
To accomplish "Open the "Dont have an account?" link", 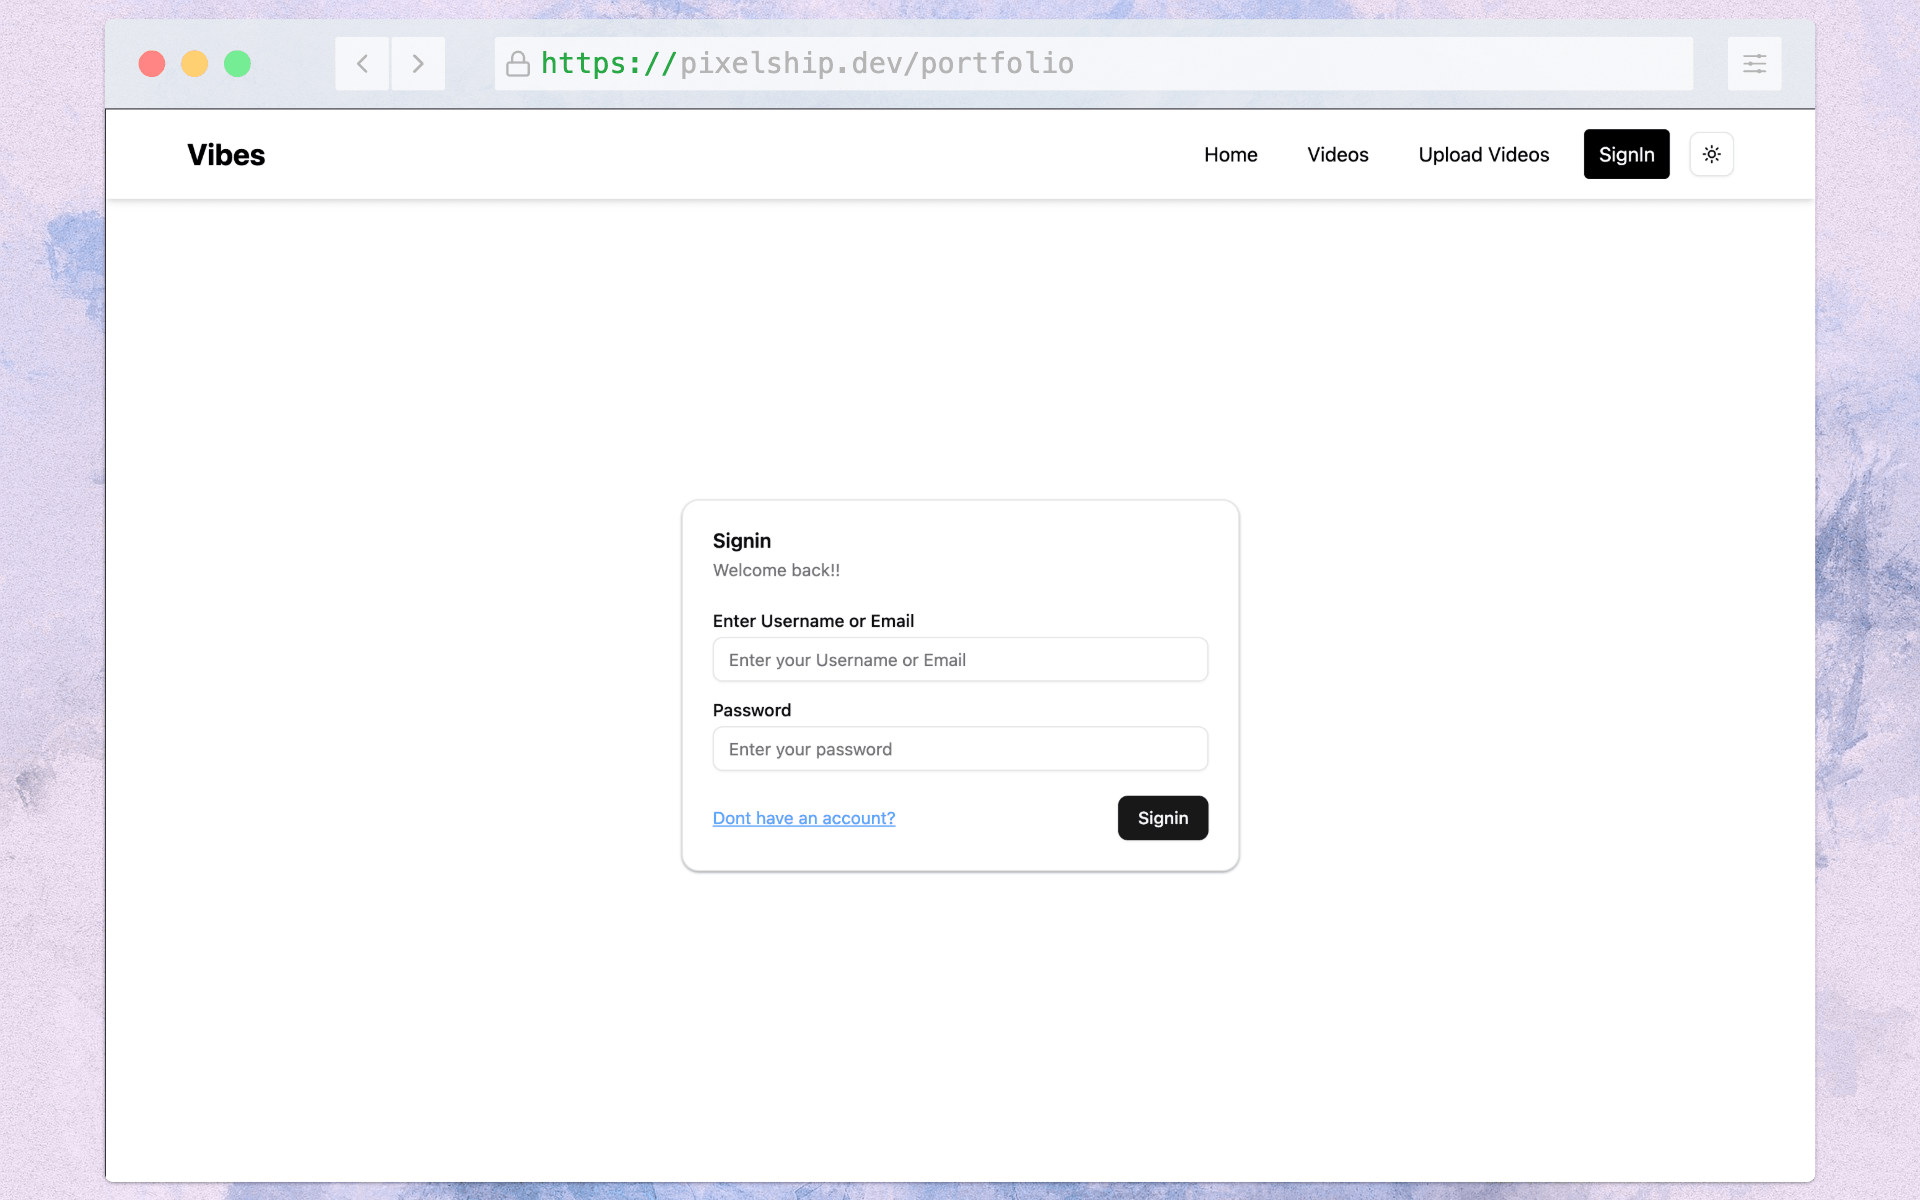I will click(x=803, y=818).
